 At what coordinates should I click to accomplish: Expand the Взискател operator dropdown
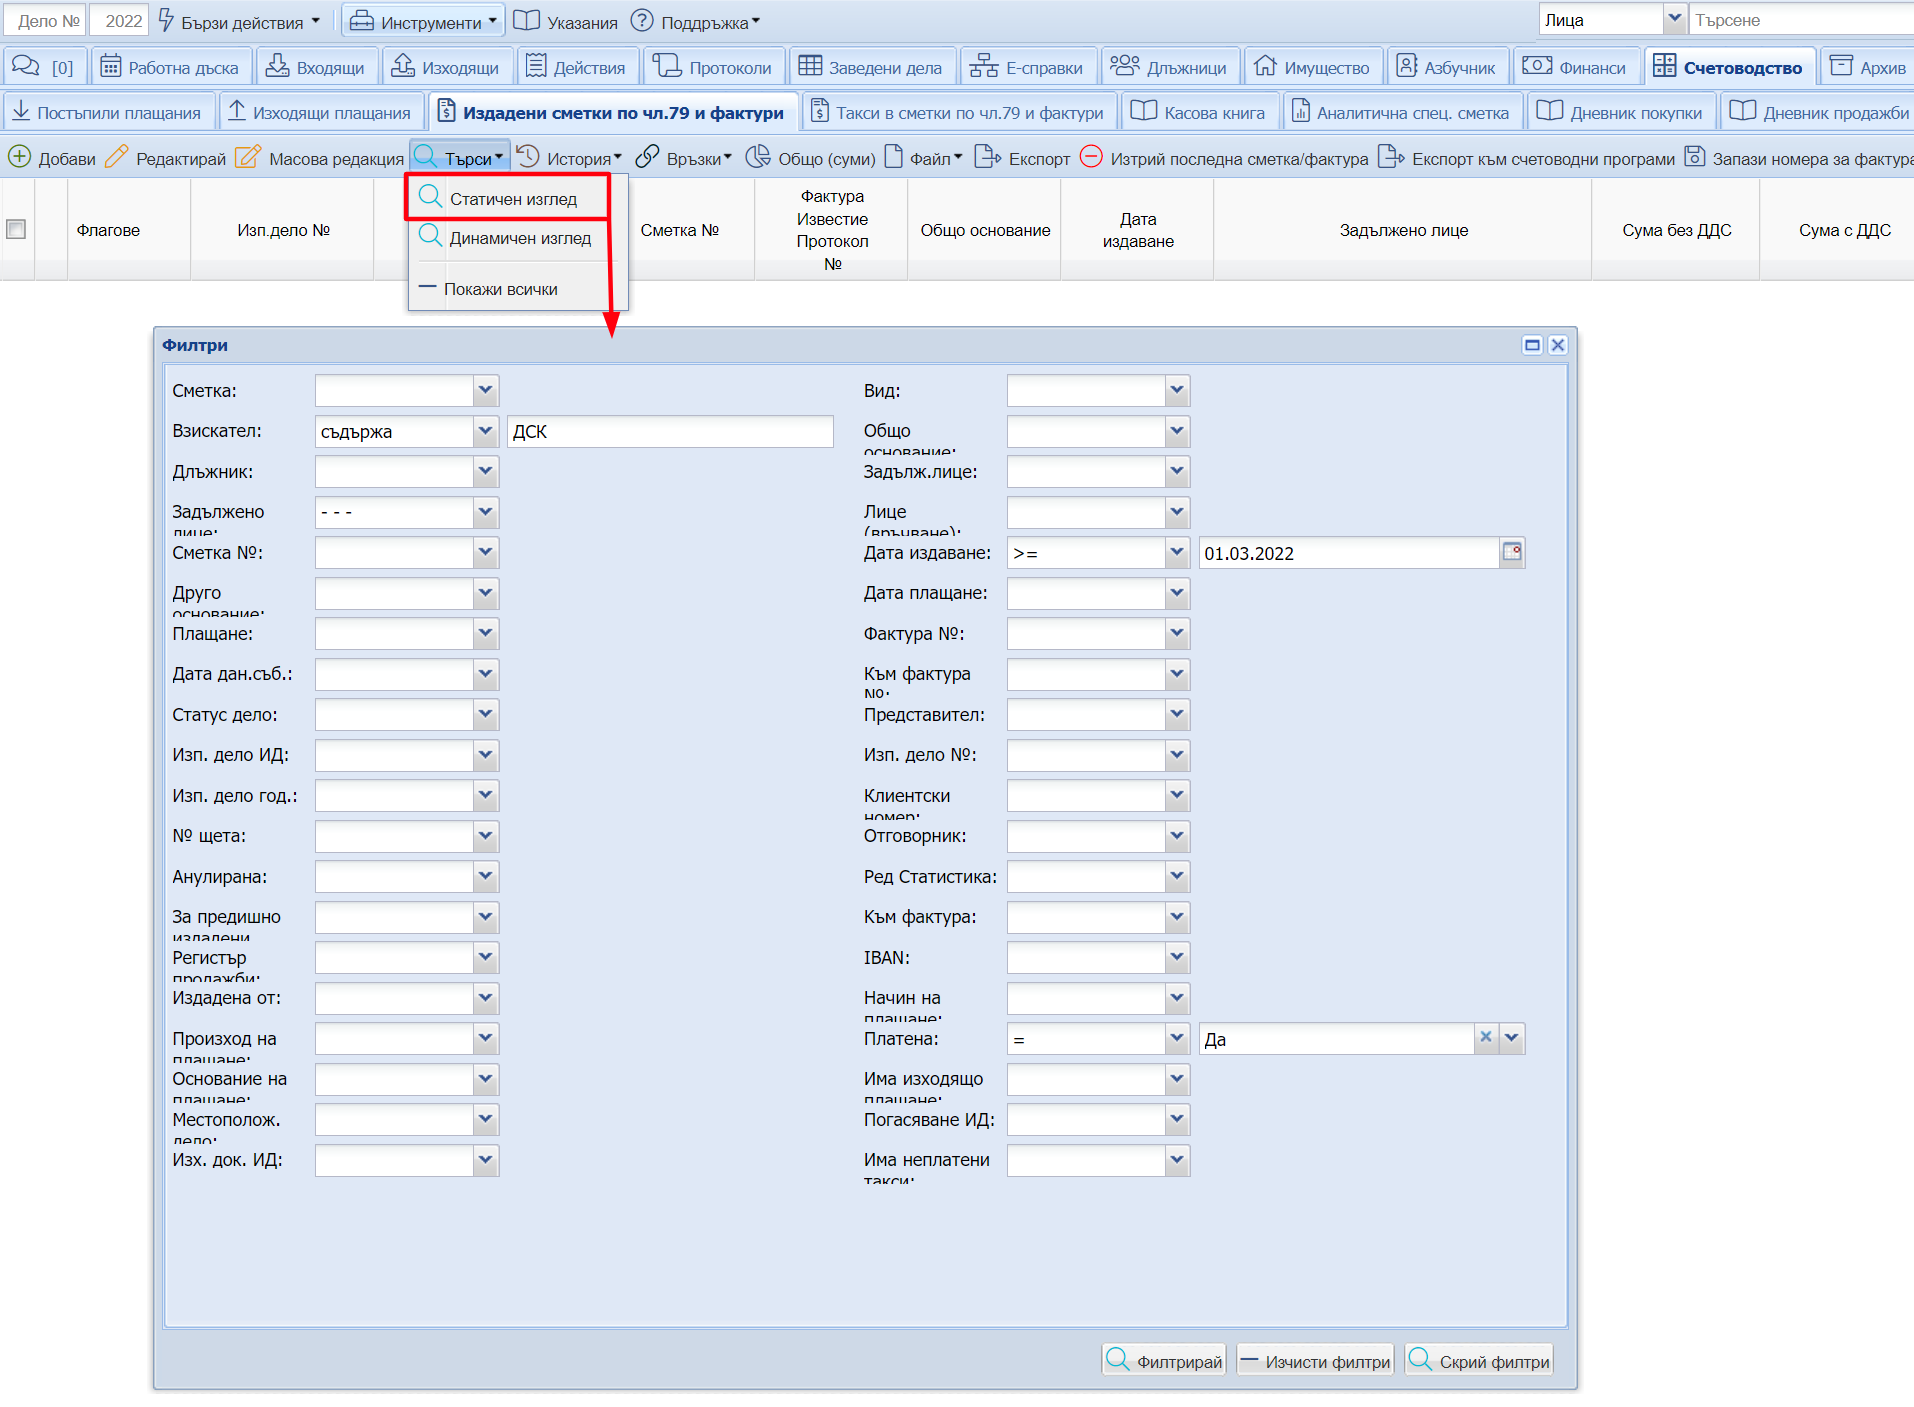pyautogui.click(x=485, y=431)
